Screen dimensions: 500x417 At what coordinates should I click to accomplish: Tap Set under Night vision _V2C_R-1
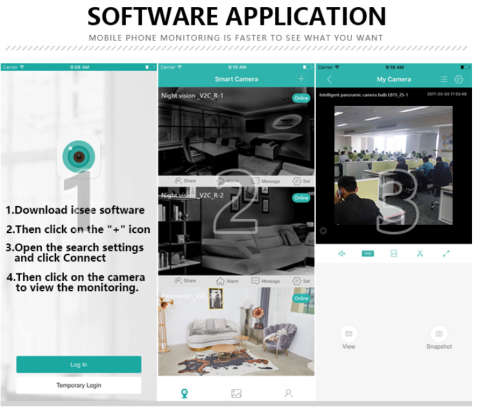click(302, 181)
